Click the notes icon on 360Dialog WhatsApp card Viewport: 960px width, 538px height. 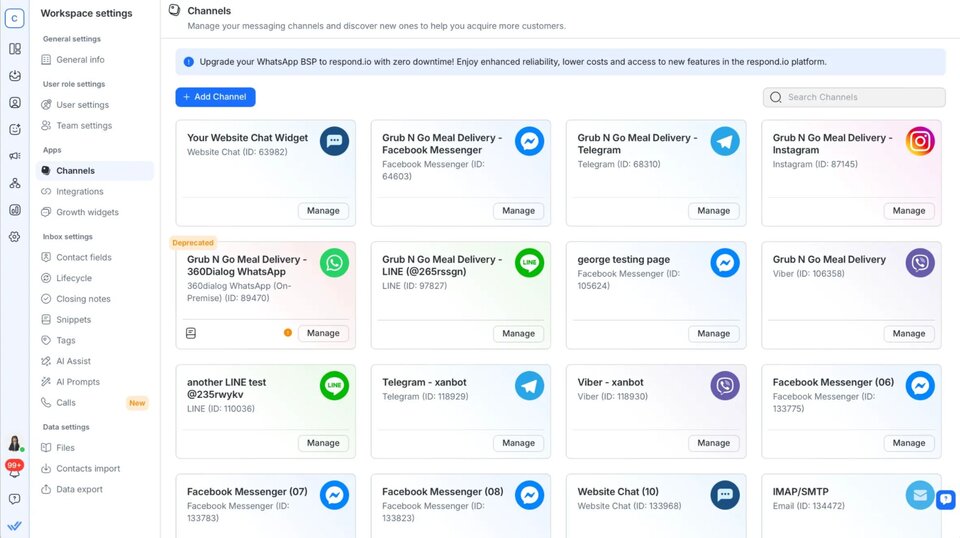(191, 333)
